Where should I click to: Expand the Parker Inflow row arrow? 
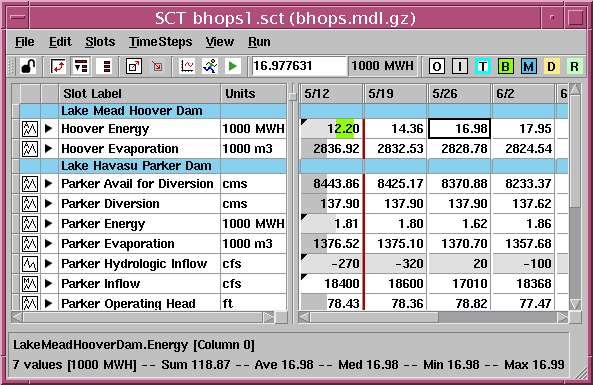48,284
